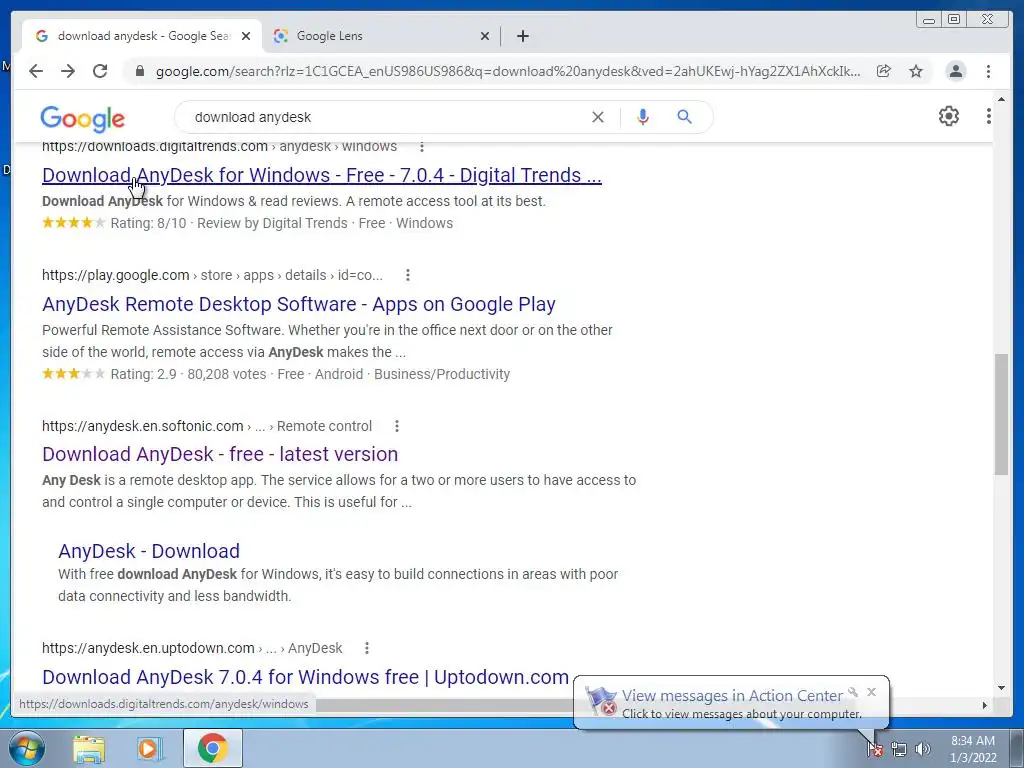Go back to the previous page

point(36,71)
